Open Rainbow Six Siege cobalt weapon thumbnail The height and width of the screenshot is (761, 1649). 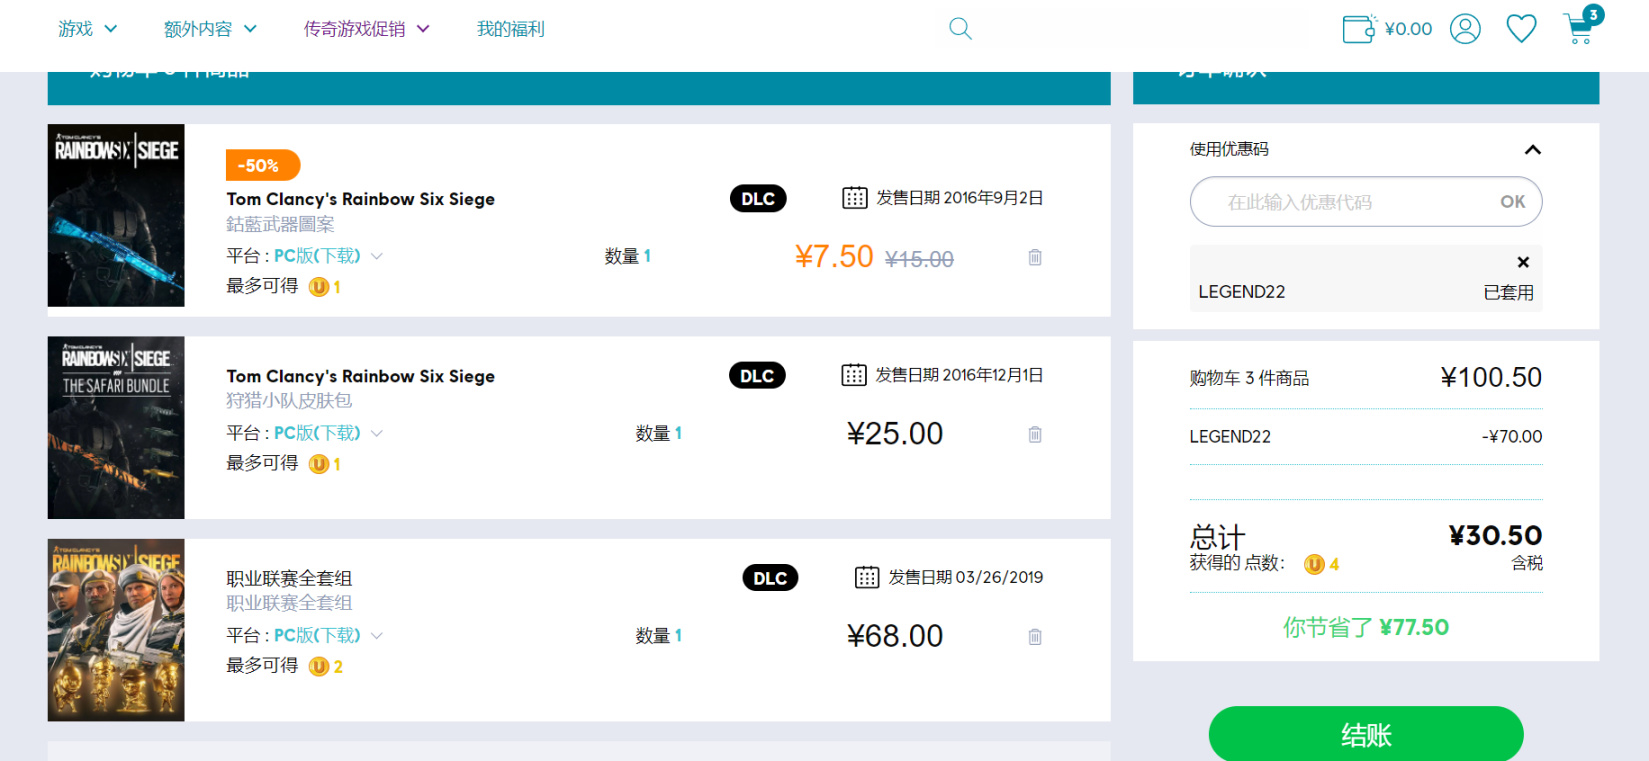(116, 215)
